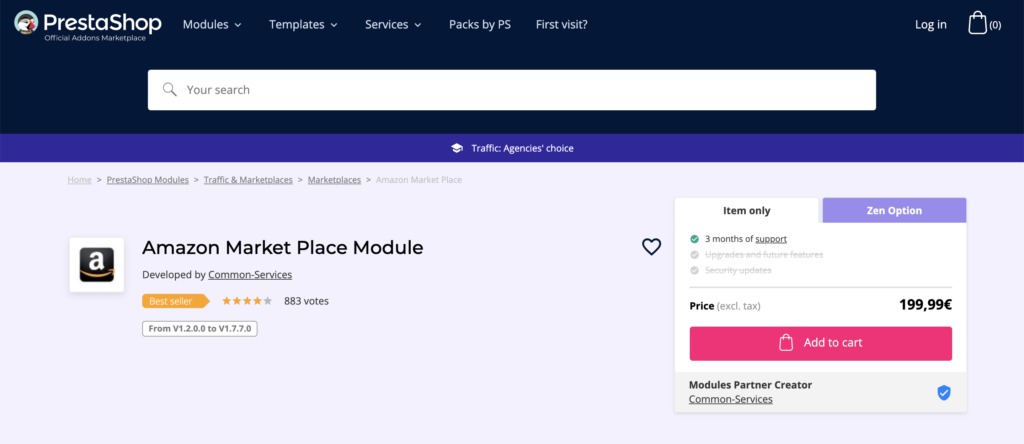Switch to the Zen Option tab
1024x444 pixels.
(894, 210)
